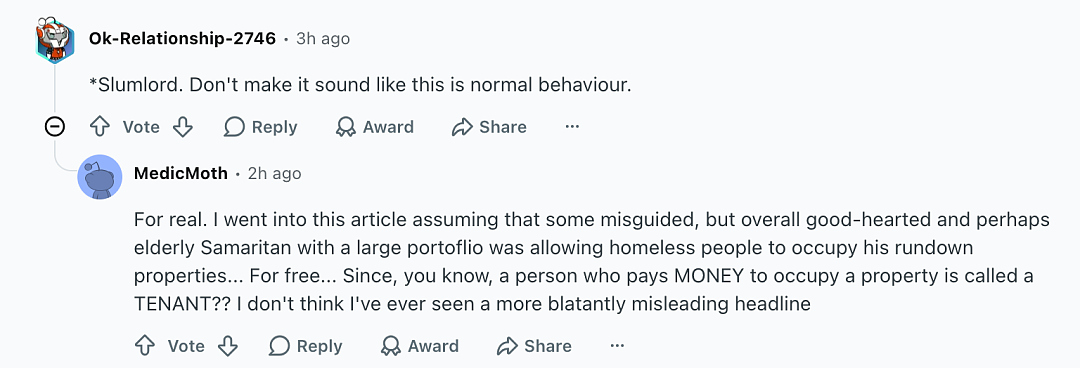Upvote Ok-Relationship-2746's comment

[101, 127]
